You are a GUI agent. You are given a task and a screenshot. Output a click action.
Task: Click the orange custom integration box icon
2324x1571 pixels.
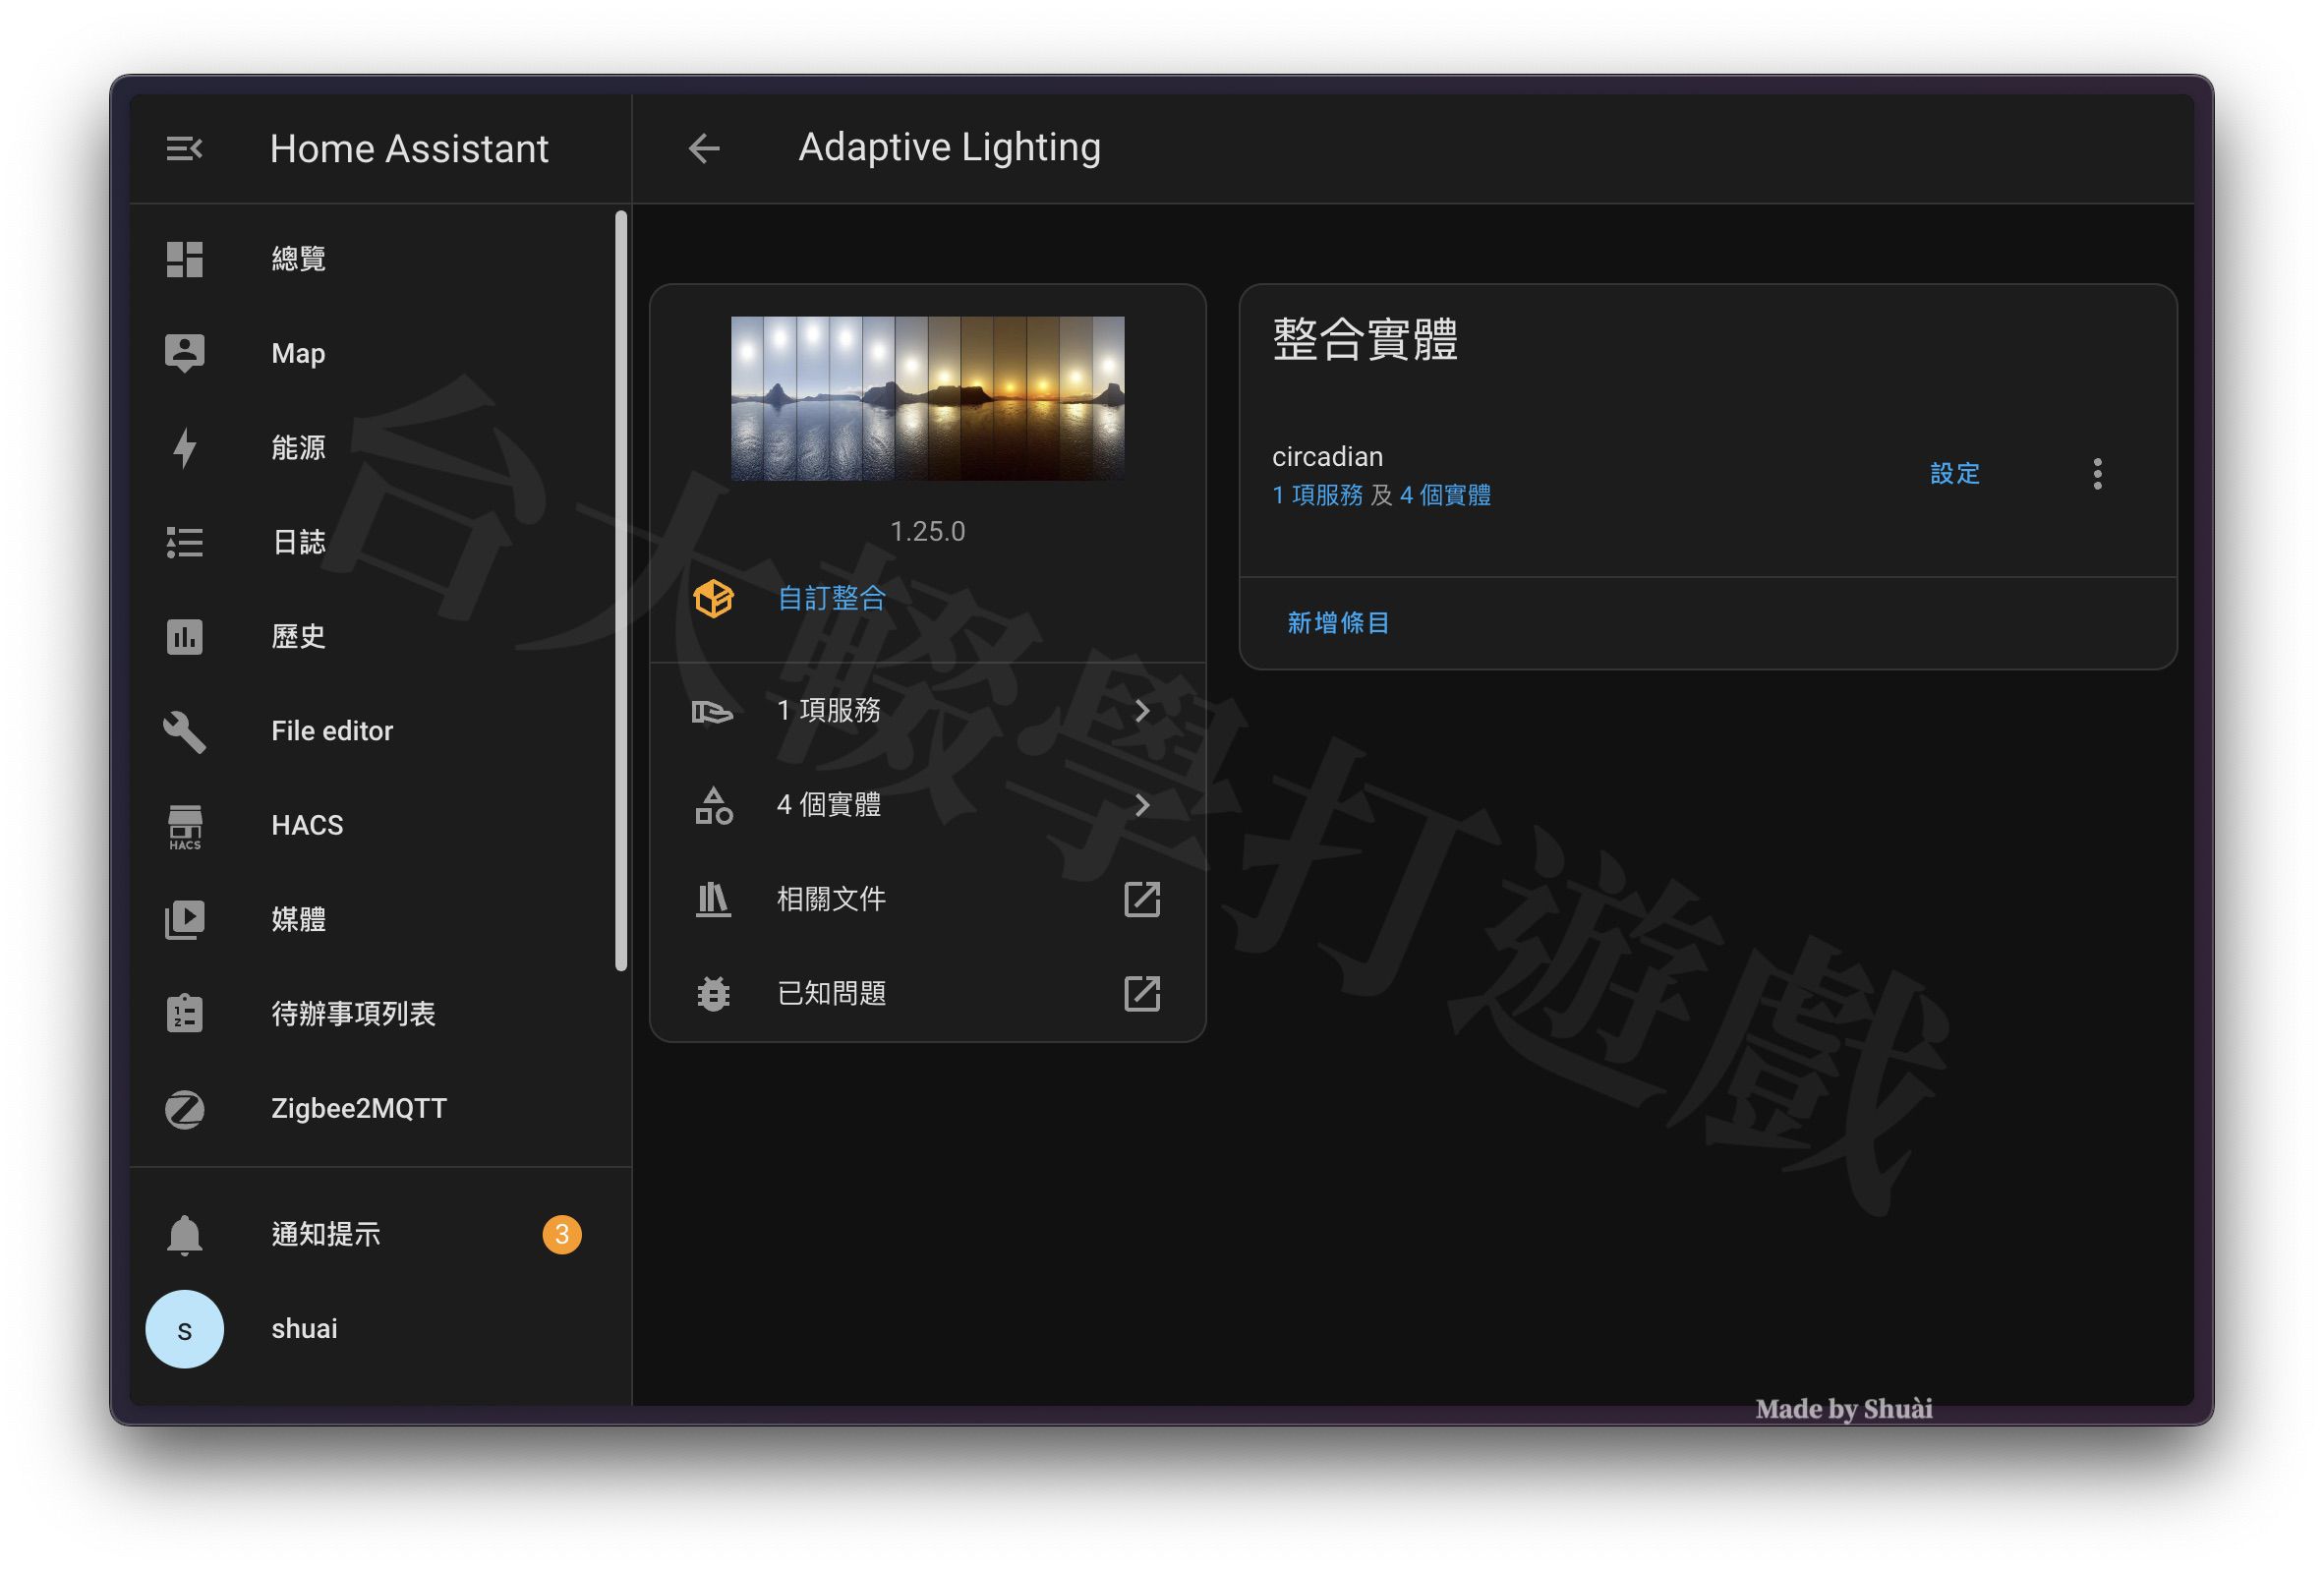pos(713,598)
